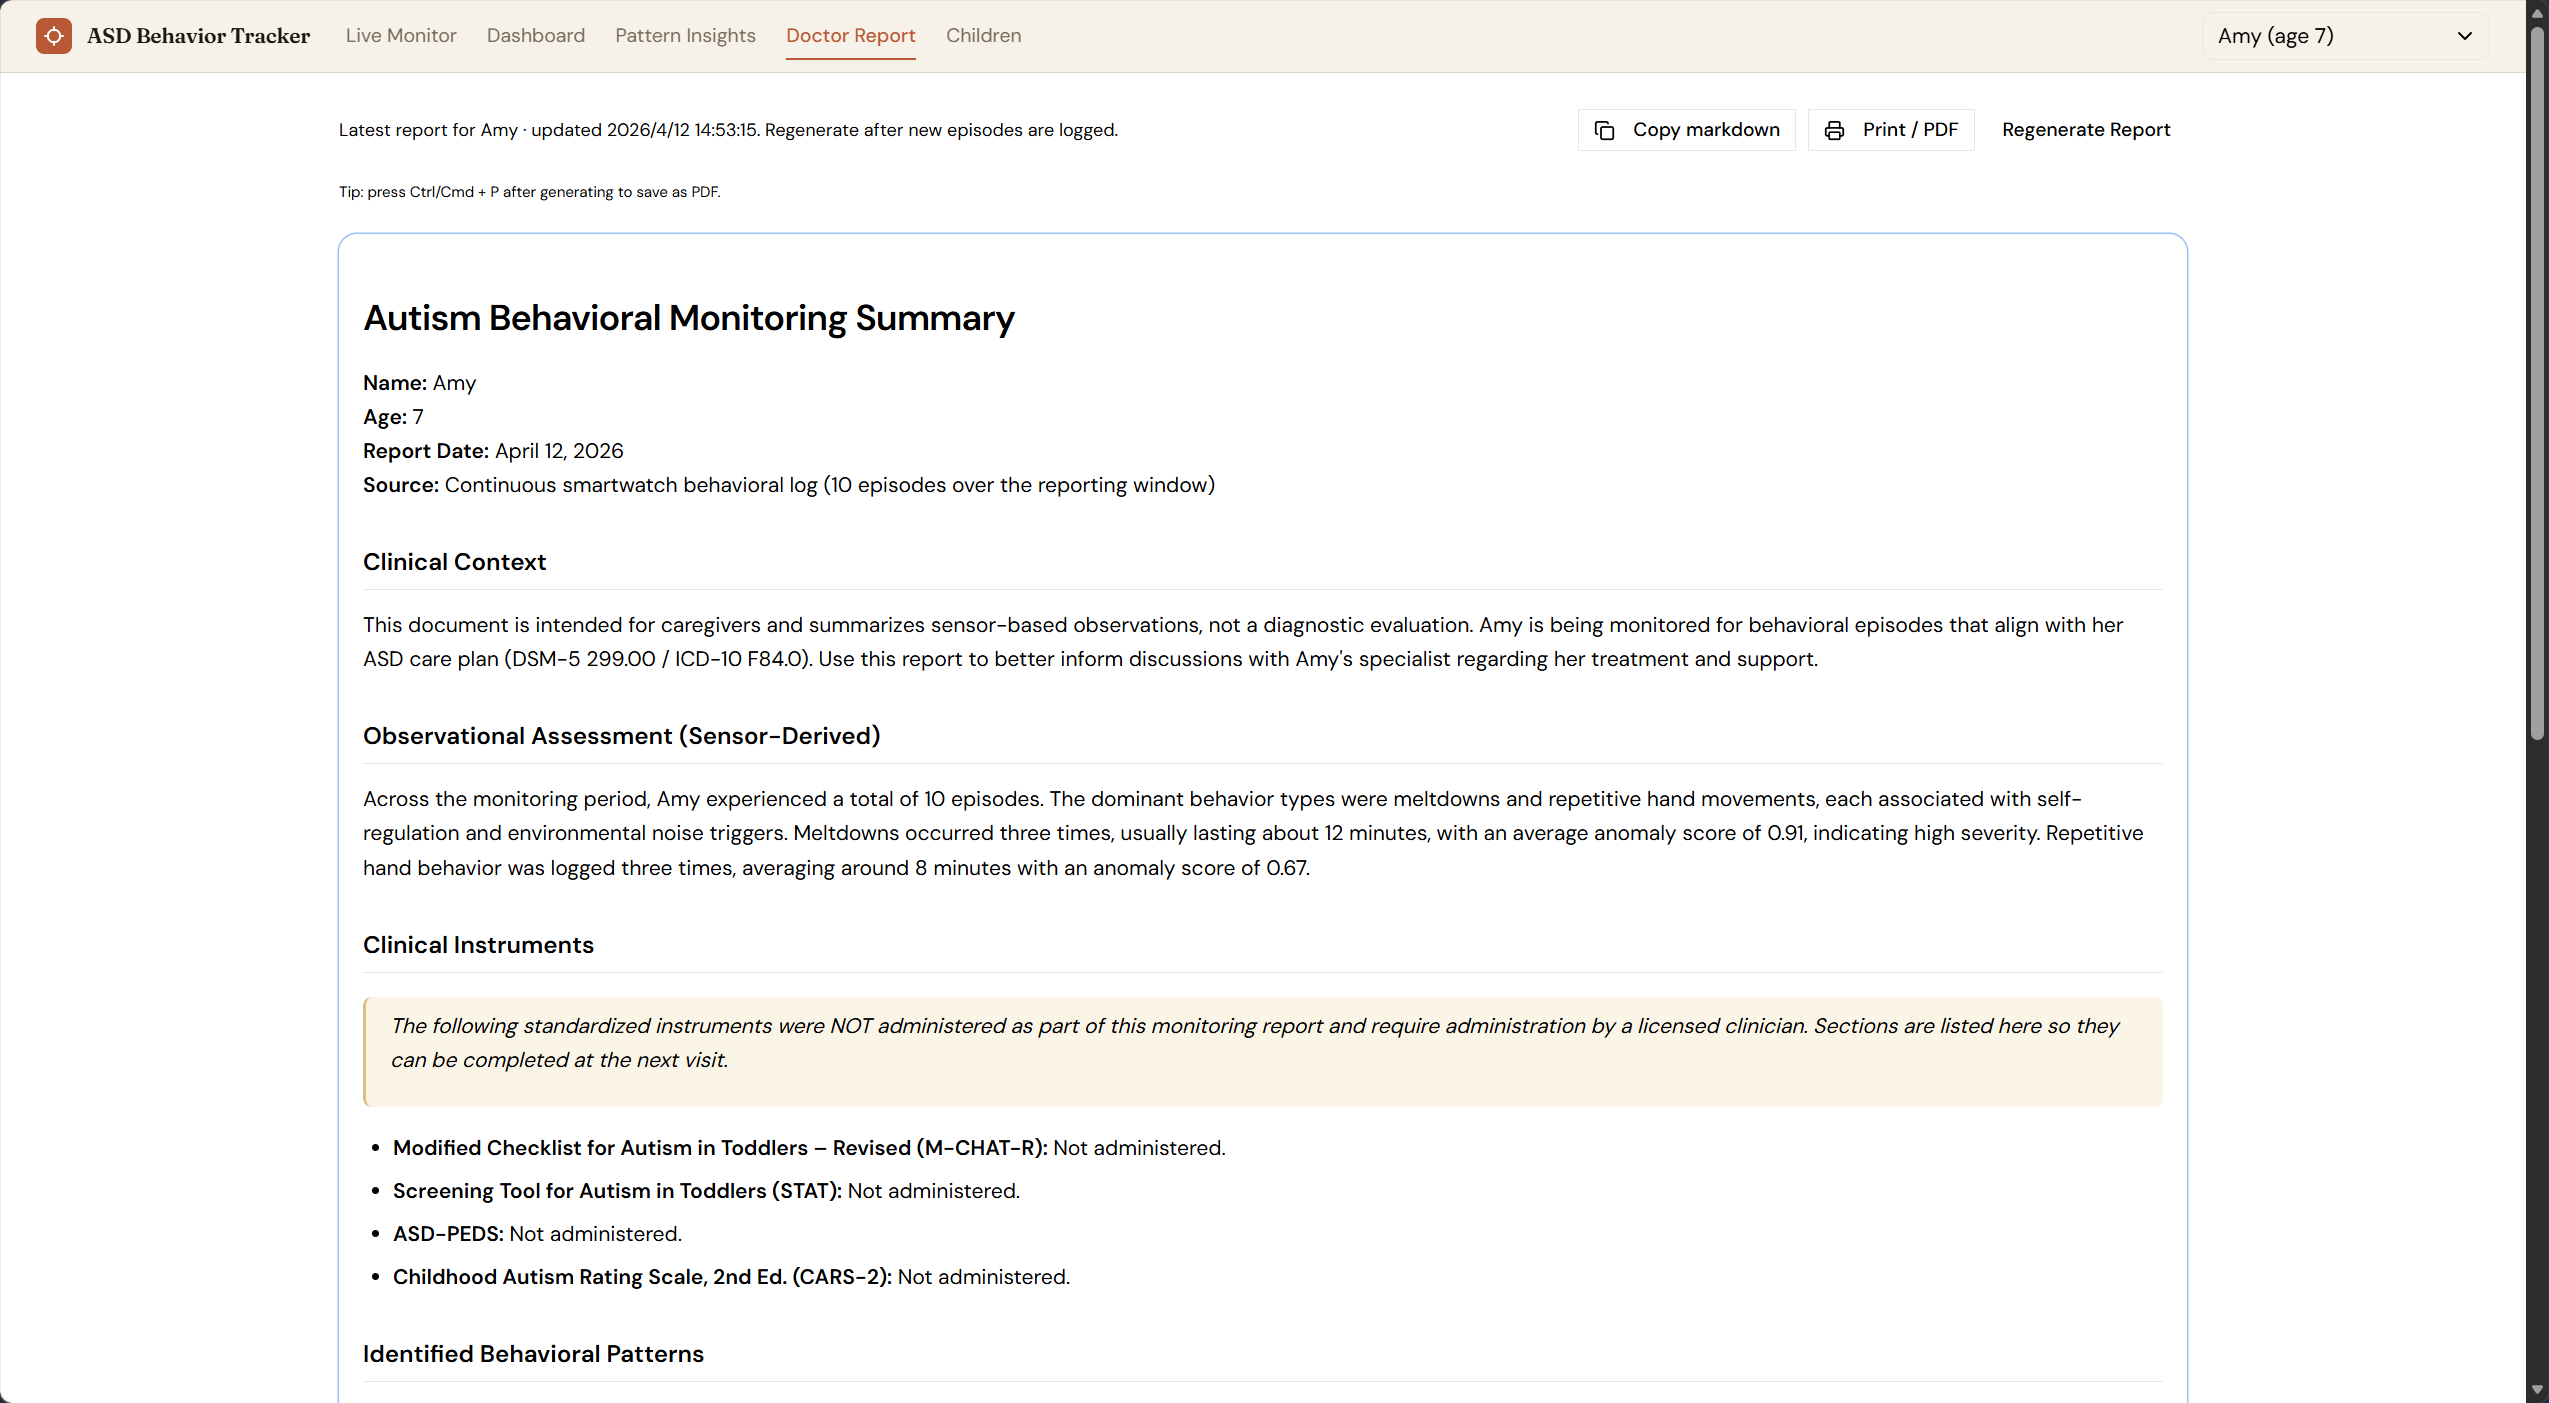
Task: Click the Regenerate Report button
Action: pyautogui.click(x=2085, y=130)
